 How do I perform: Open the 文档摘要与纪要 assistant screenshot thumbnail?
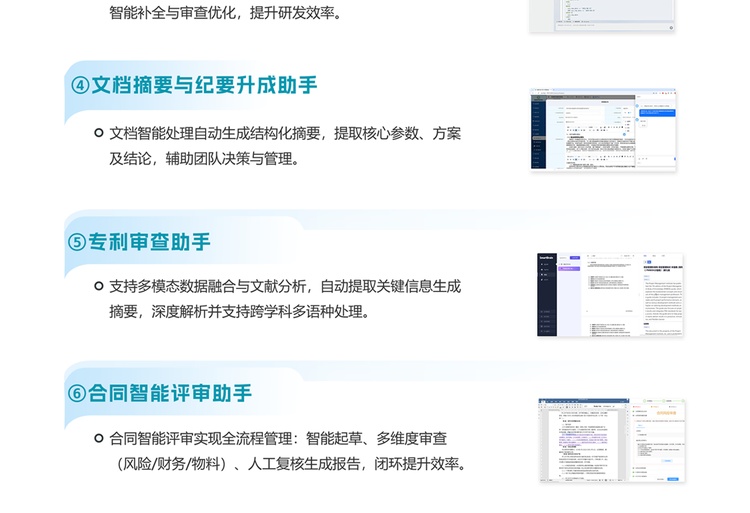(x=603, y=129)
